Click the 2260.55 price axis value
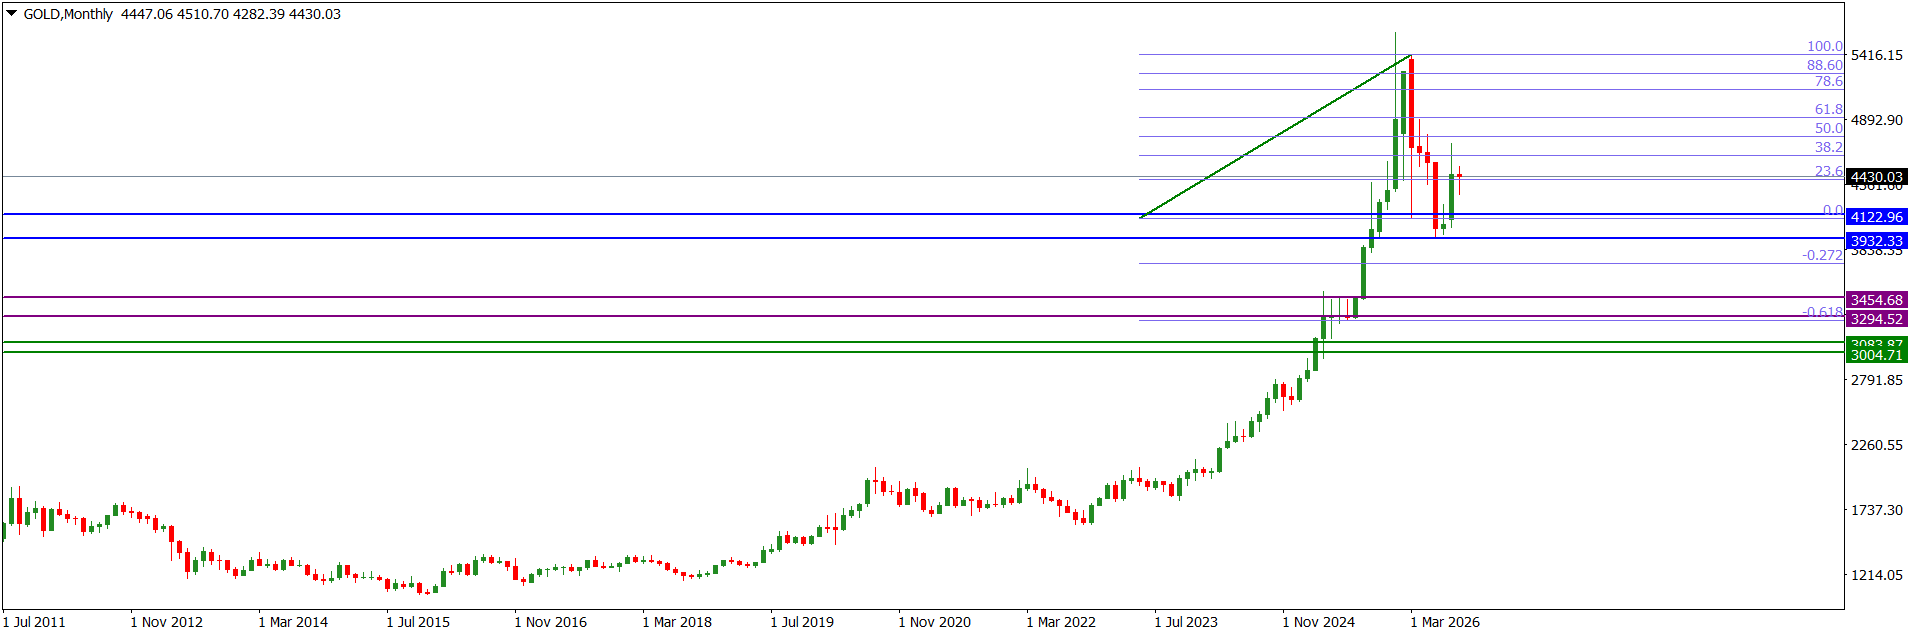Image resolution: width=1916 pixels, height=636 pixels. tap(1877, 445)
